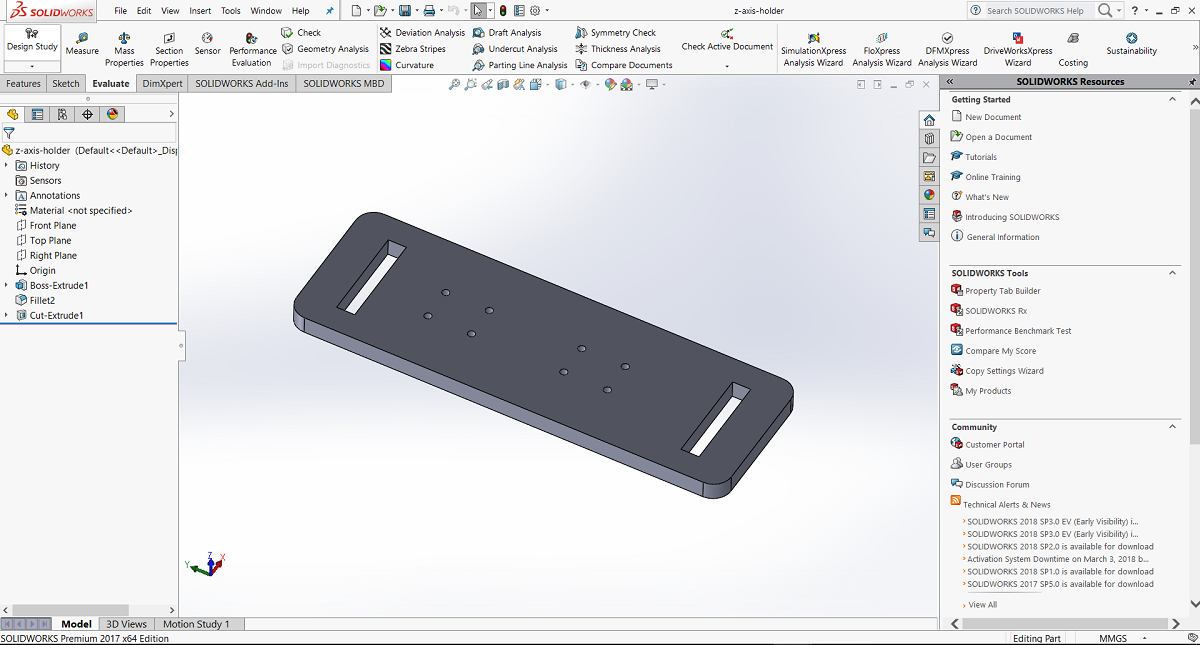Click the Sensor tool

(207, 44)
